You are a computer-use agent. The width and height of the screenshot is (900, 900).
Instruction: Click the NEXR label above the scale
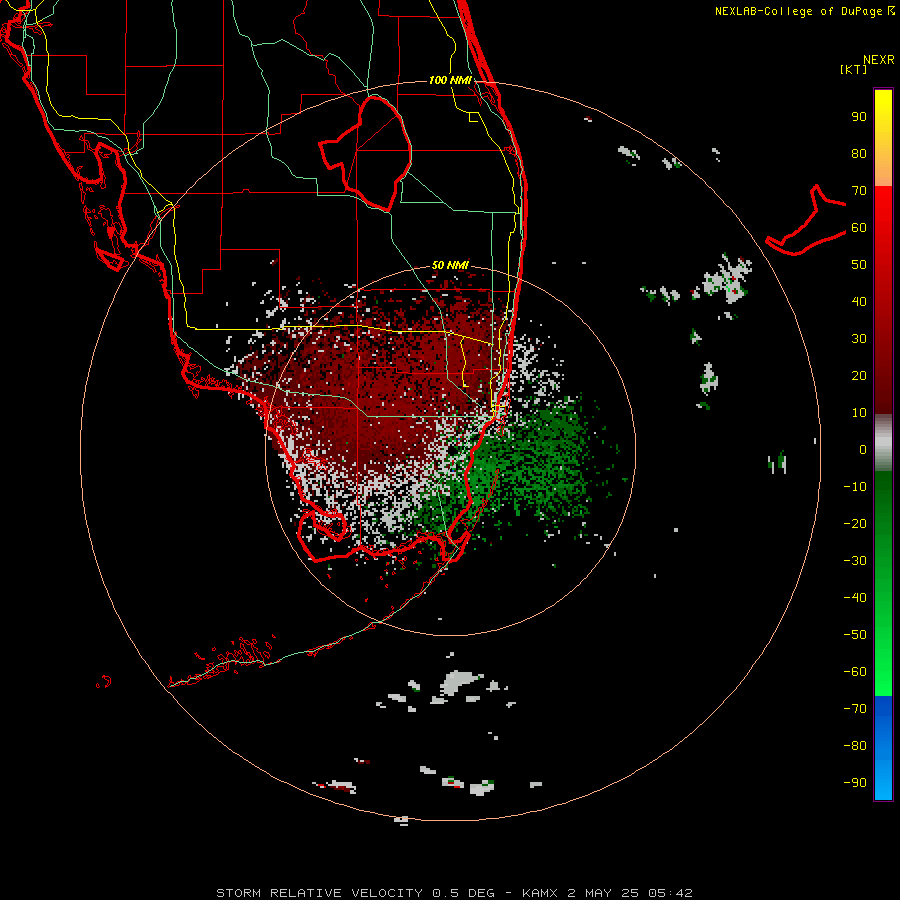[x=878, y=60]
